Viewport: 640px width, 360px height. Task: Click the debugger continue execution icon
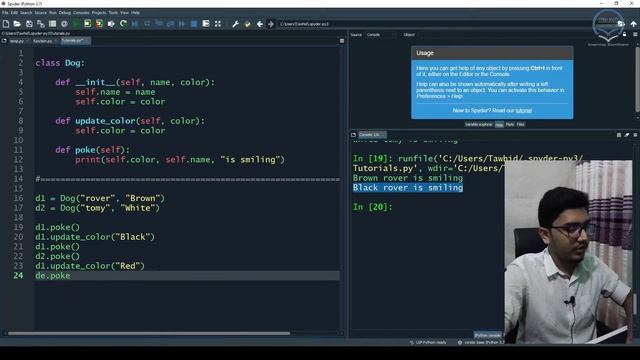tap(182, 24)
